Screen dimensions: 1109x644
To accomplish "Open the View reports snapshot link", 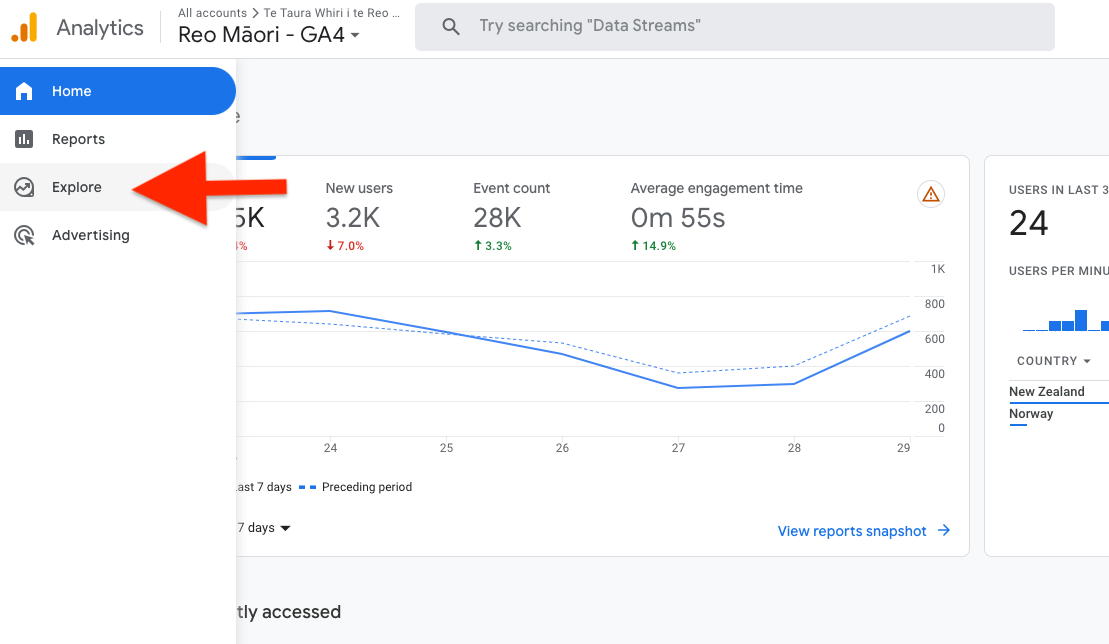I will point(852,531).
